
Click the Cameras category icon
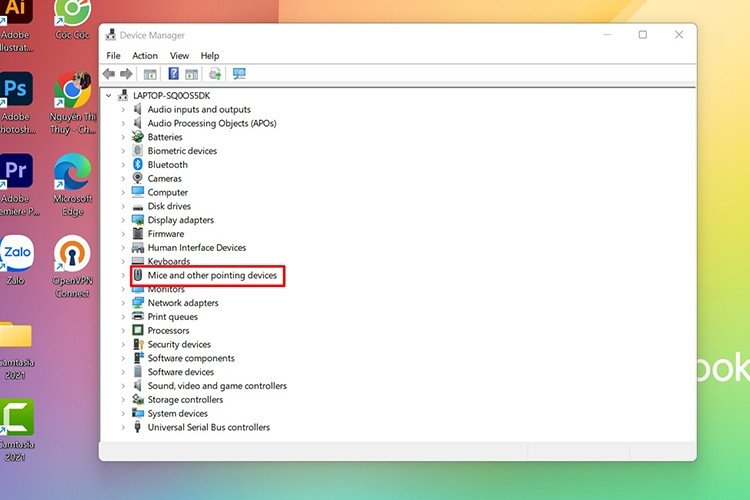point(138,178)
